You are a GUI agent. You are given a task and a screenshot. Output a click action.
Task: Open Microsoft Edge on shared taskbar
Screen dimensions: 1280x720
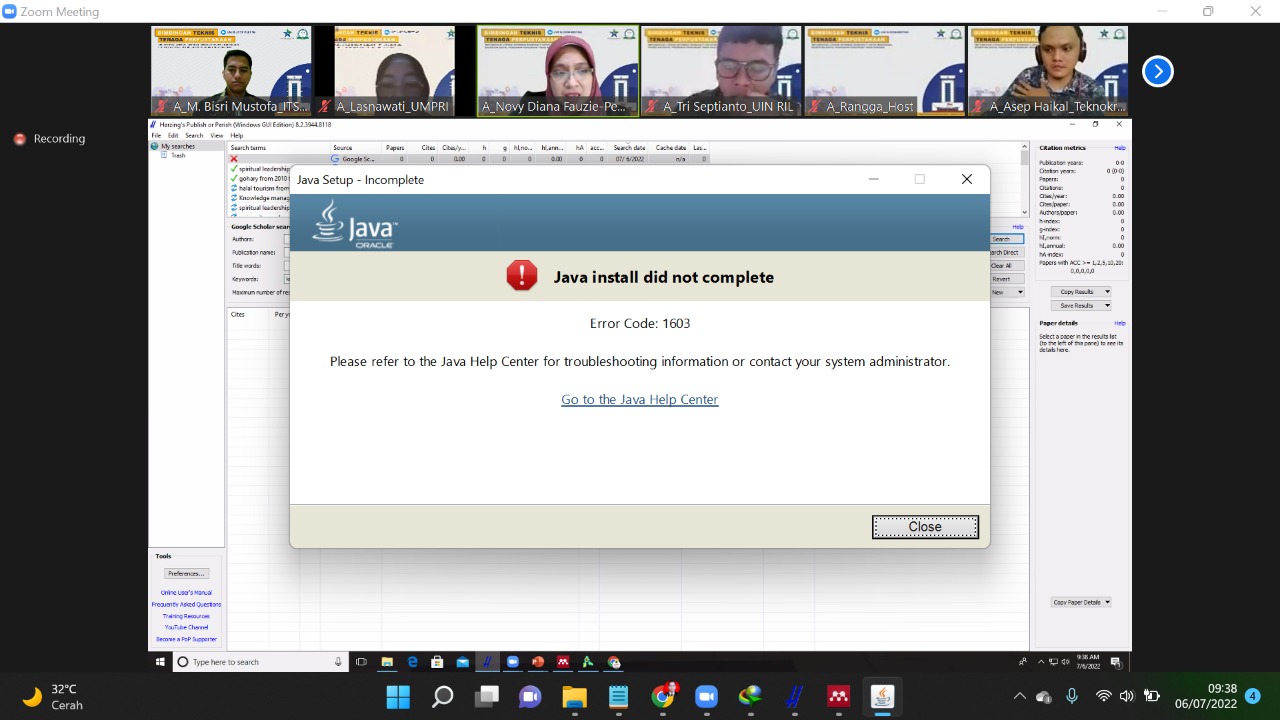point(411,662)
